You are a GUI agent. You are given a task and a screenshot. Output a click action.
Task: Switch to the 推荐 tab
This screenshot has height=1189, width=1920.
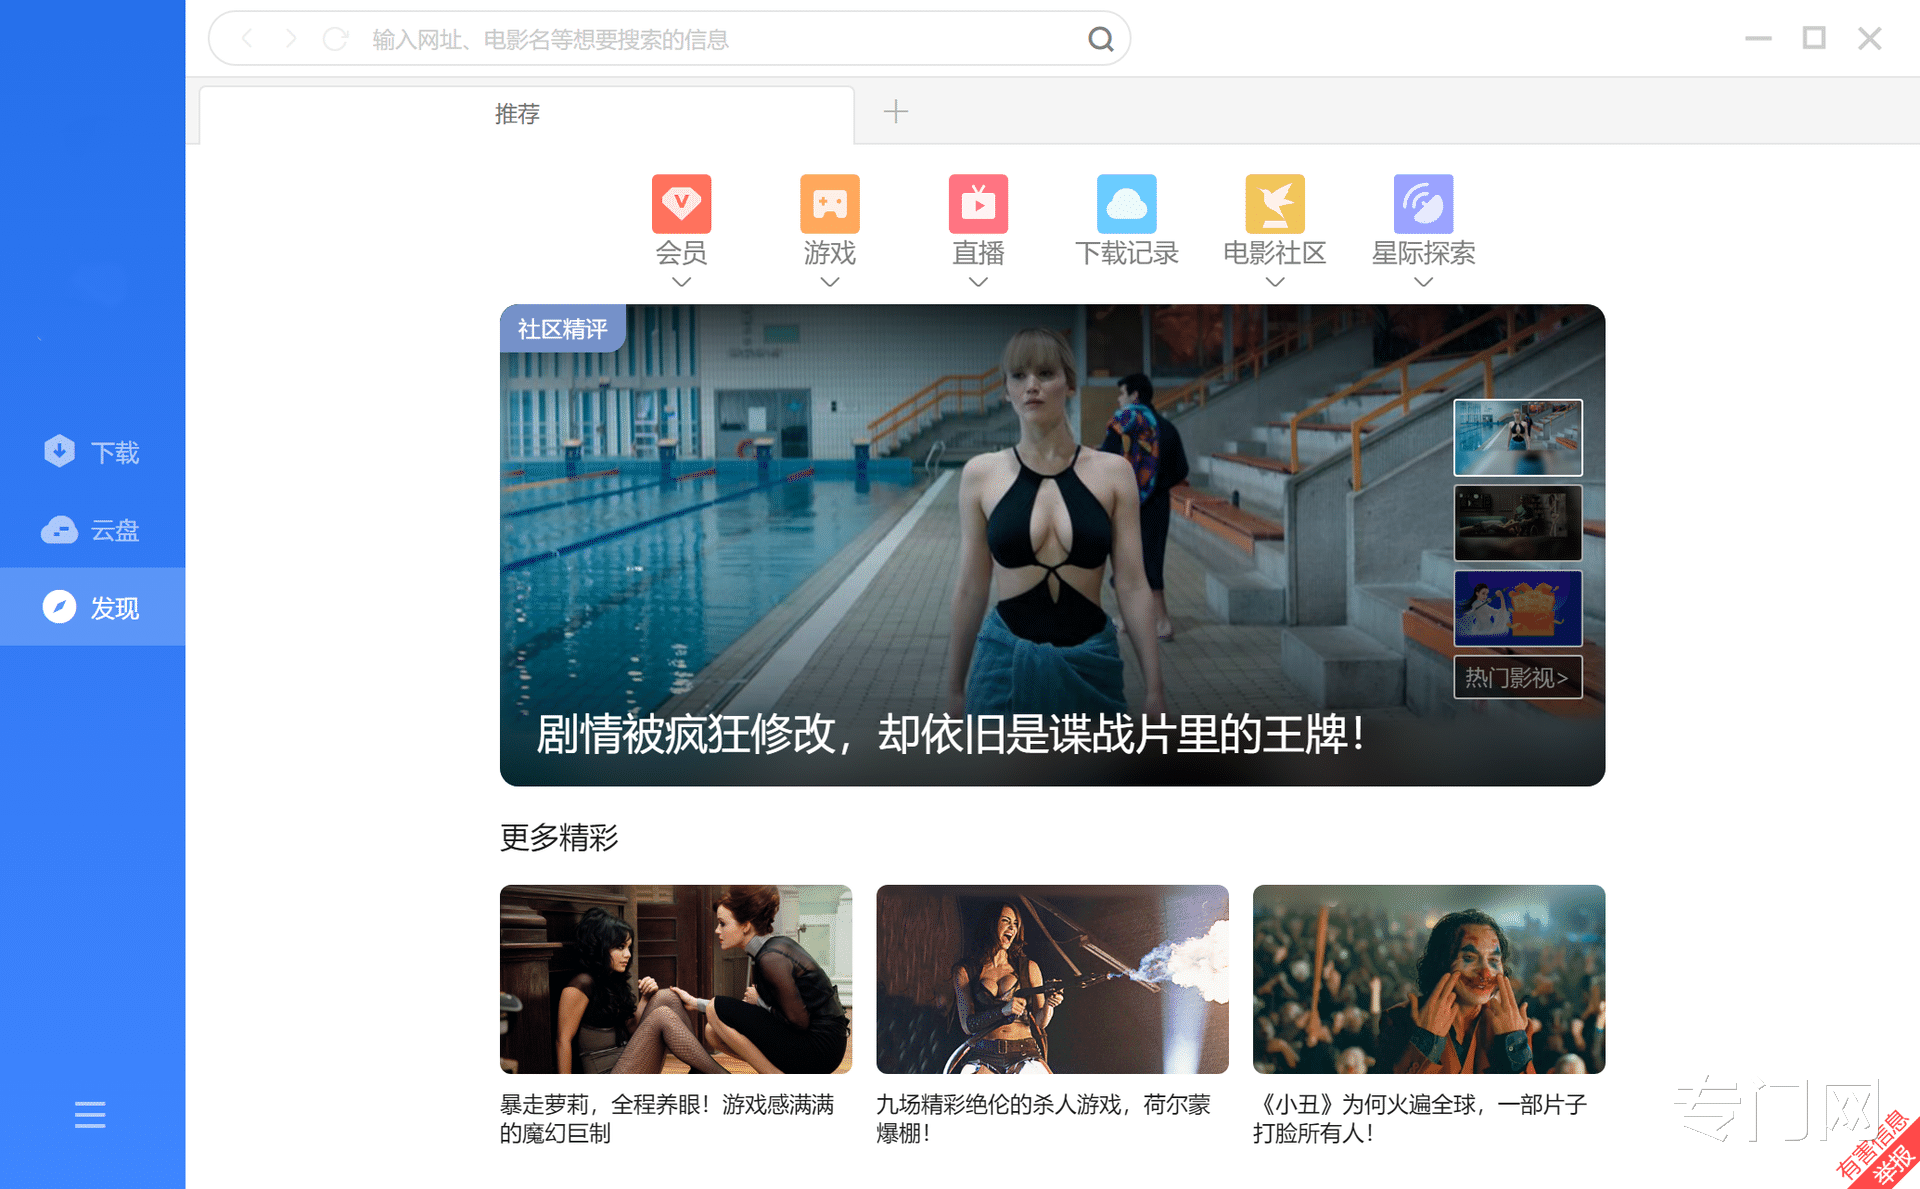point(527,114)
